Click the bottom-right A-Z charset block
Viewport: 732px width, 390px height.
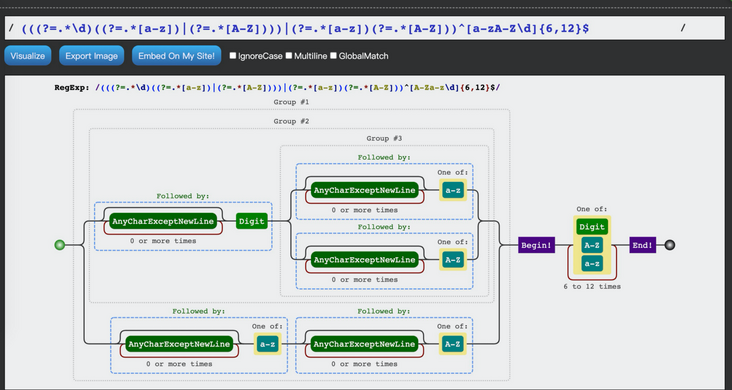tap(453, 344)
